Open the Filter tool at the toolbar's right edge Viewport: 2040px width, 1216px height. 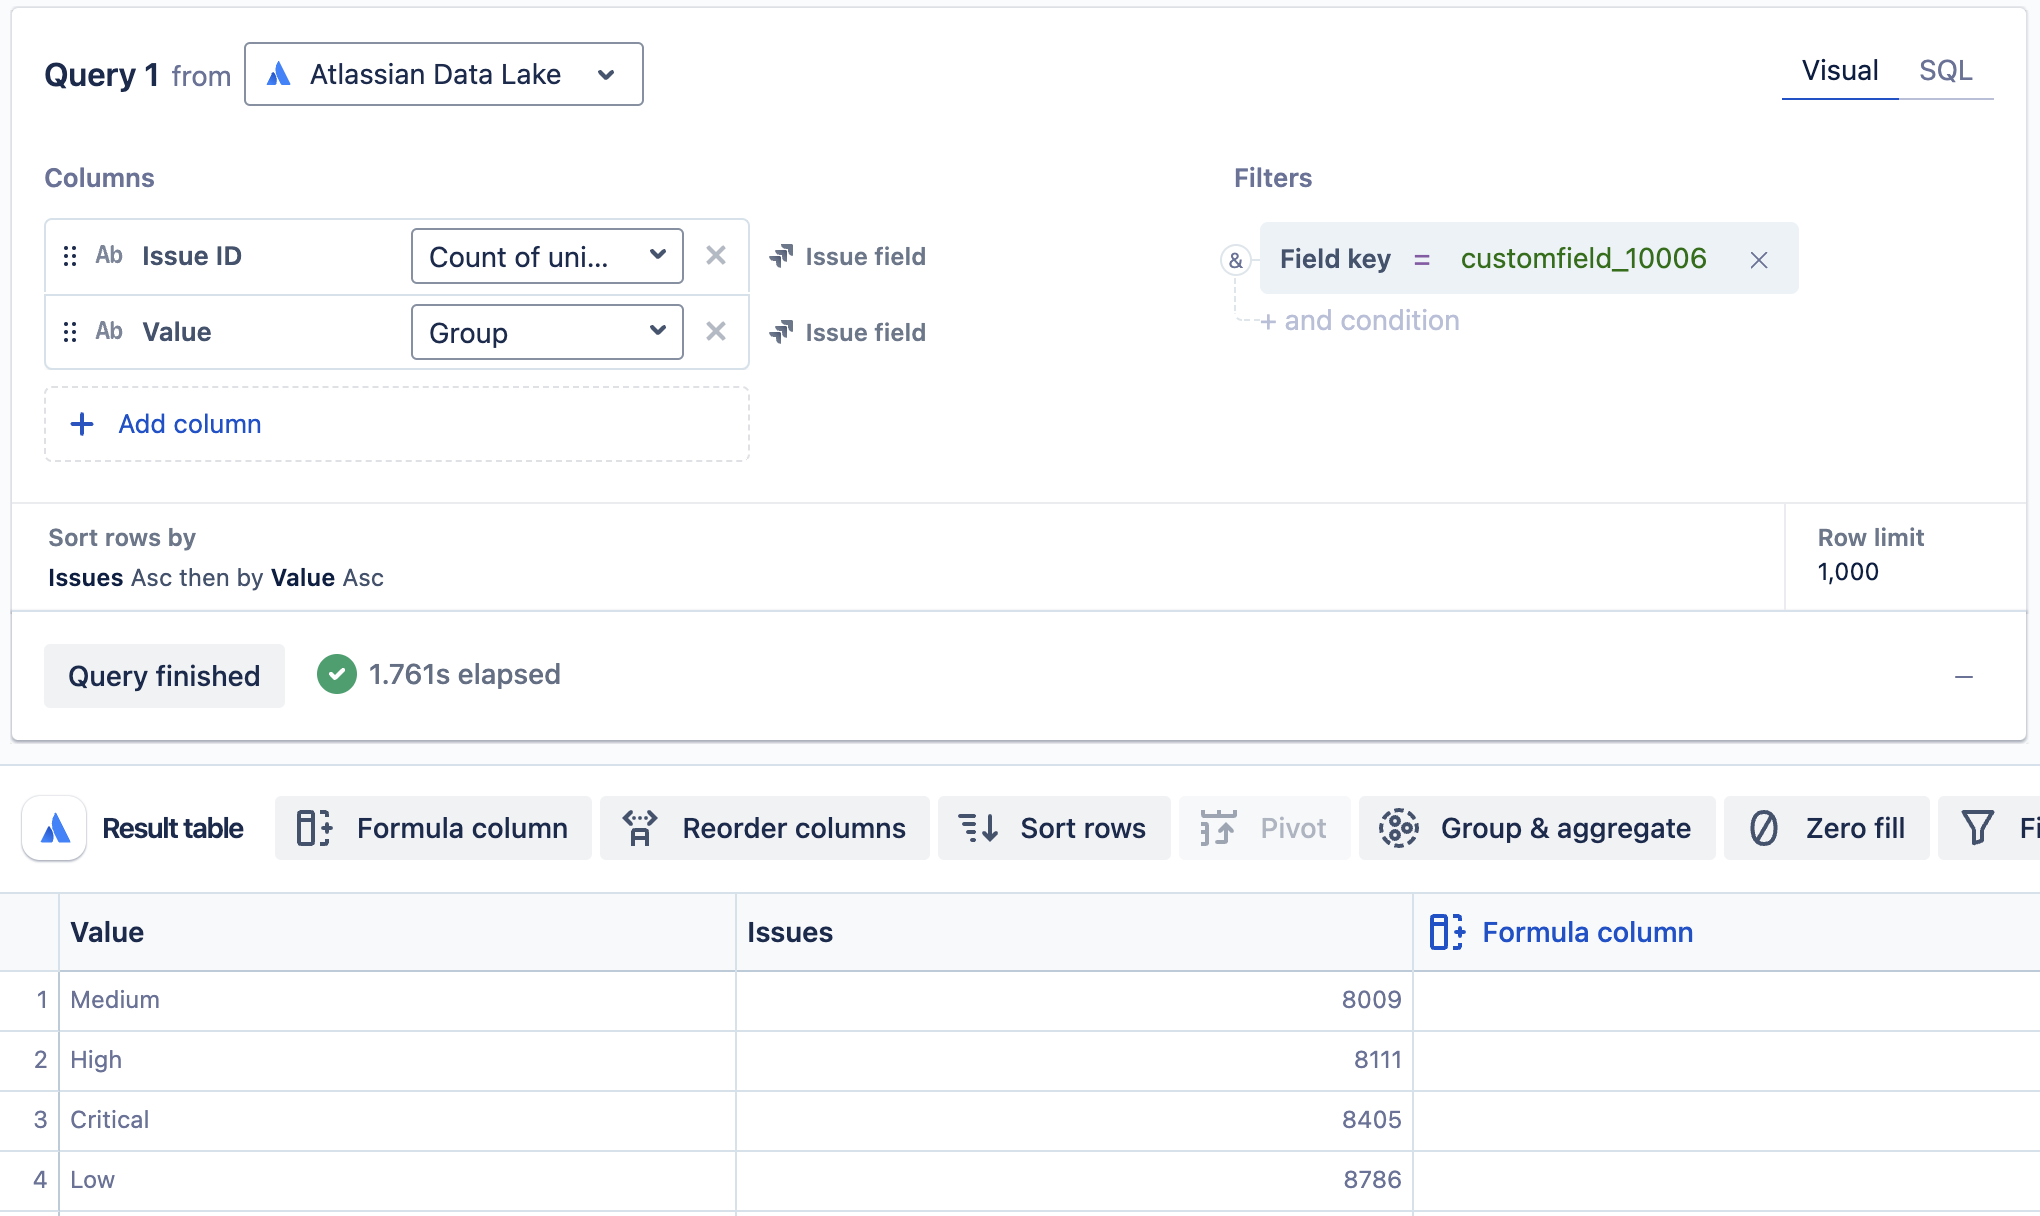[1990, 827]
